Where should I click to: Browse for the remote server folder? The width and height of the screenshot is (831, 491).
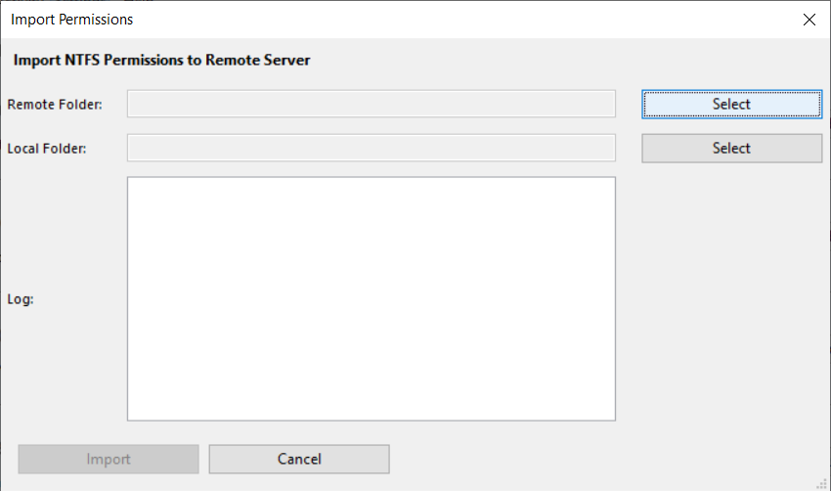pyautogui.click(x=731, y=104)
